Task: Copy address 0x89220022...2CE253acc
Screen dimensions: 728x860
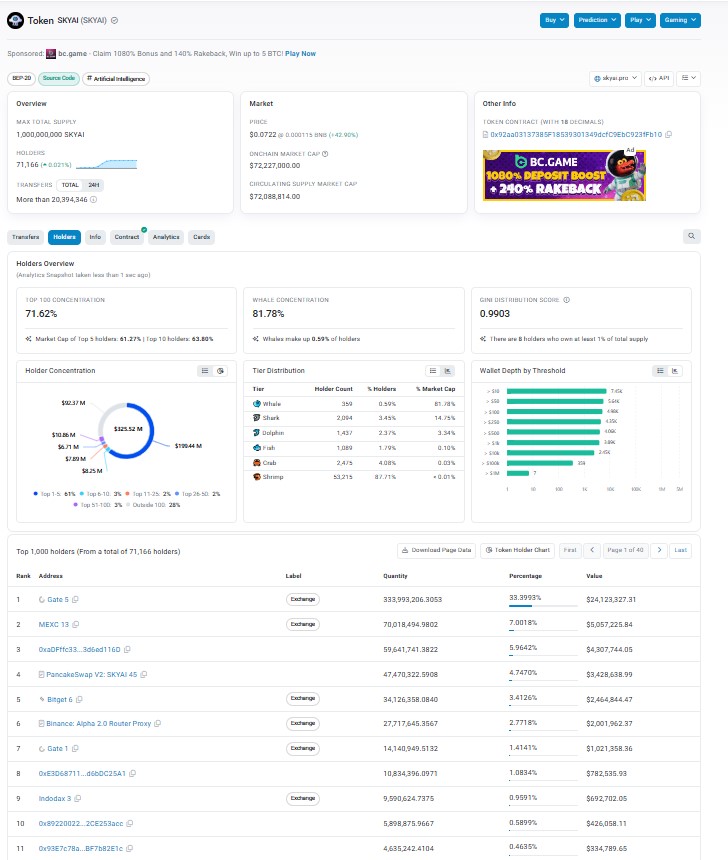Action: click(x=129, y=823)
